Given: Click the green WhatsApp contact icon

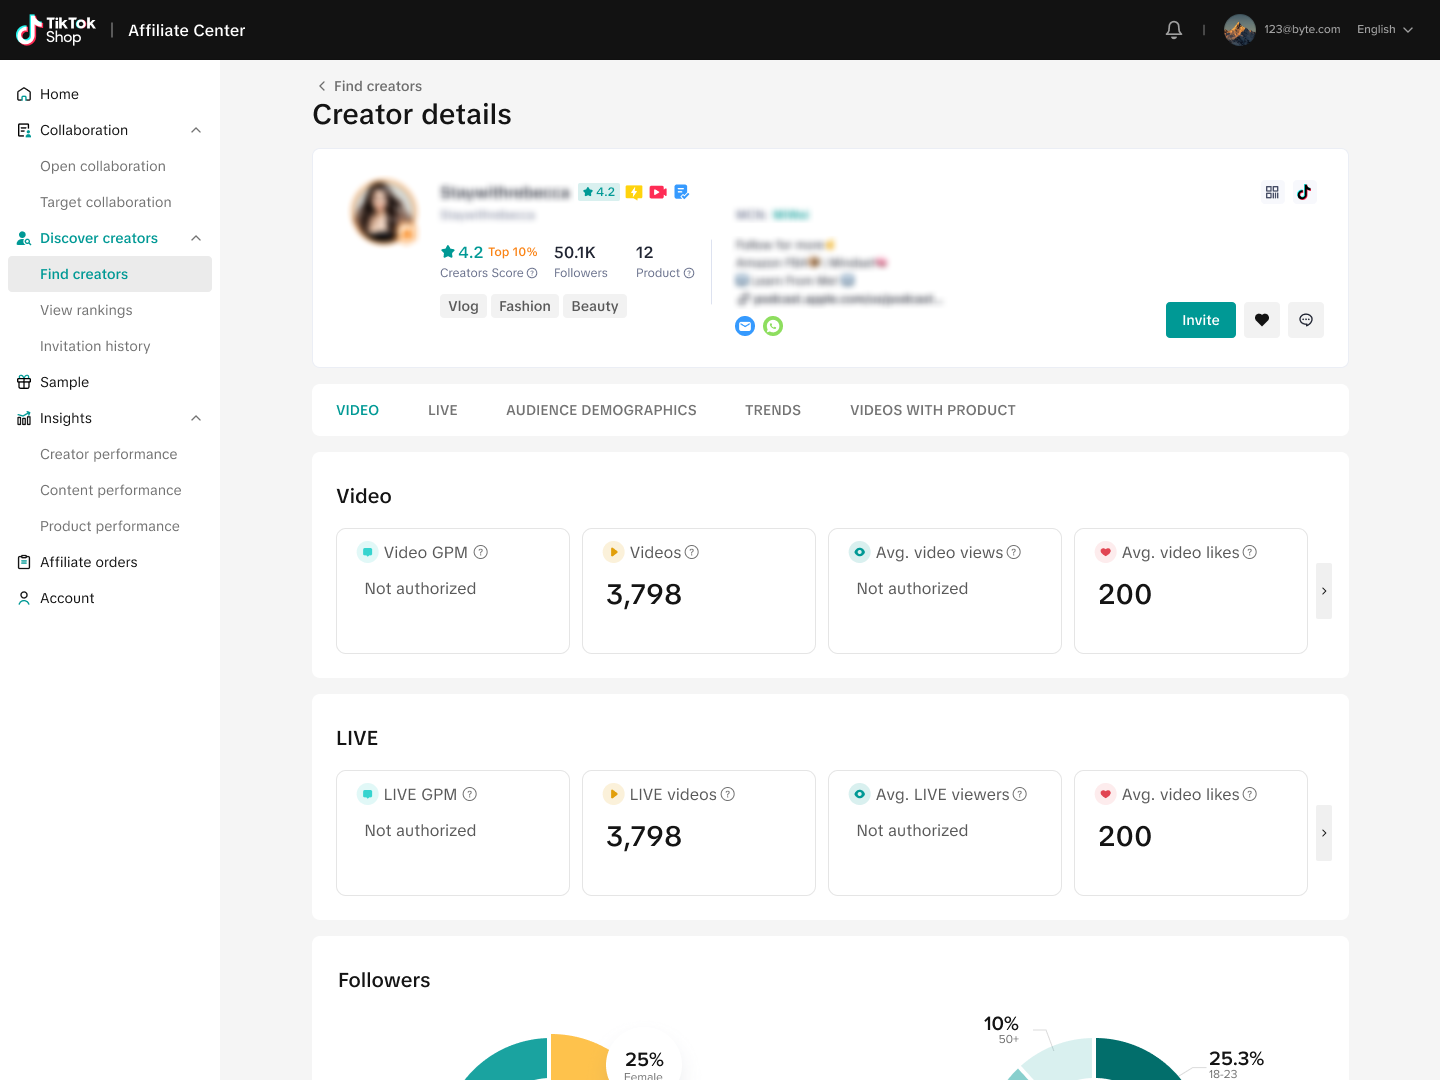Looking at the screenshot, I should click(773, 326).
